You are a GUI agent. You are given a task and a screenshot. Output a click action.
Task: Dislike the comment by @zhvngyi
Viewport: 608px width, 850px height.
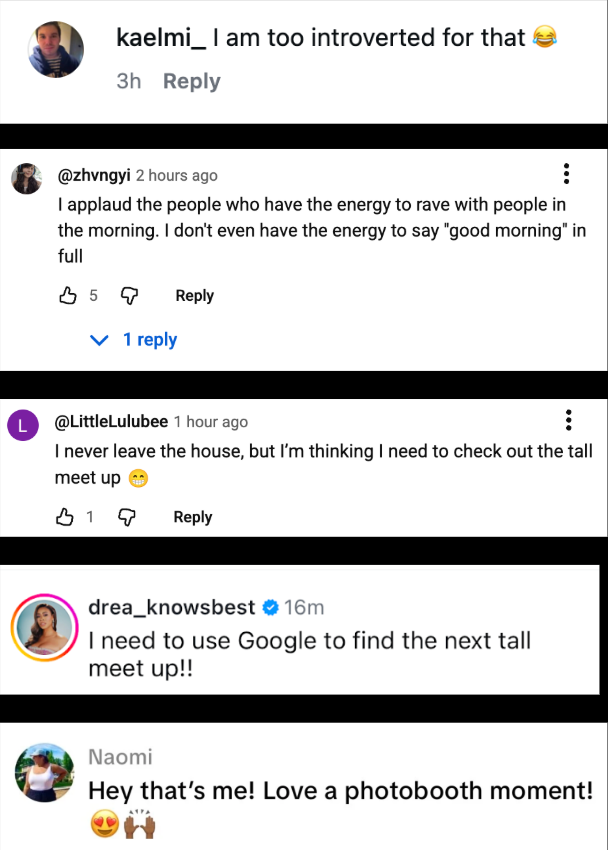click(129, 295)
